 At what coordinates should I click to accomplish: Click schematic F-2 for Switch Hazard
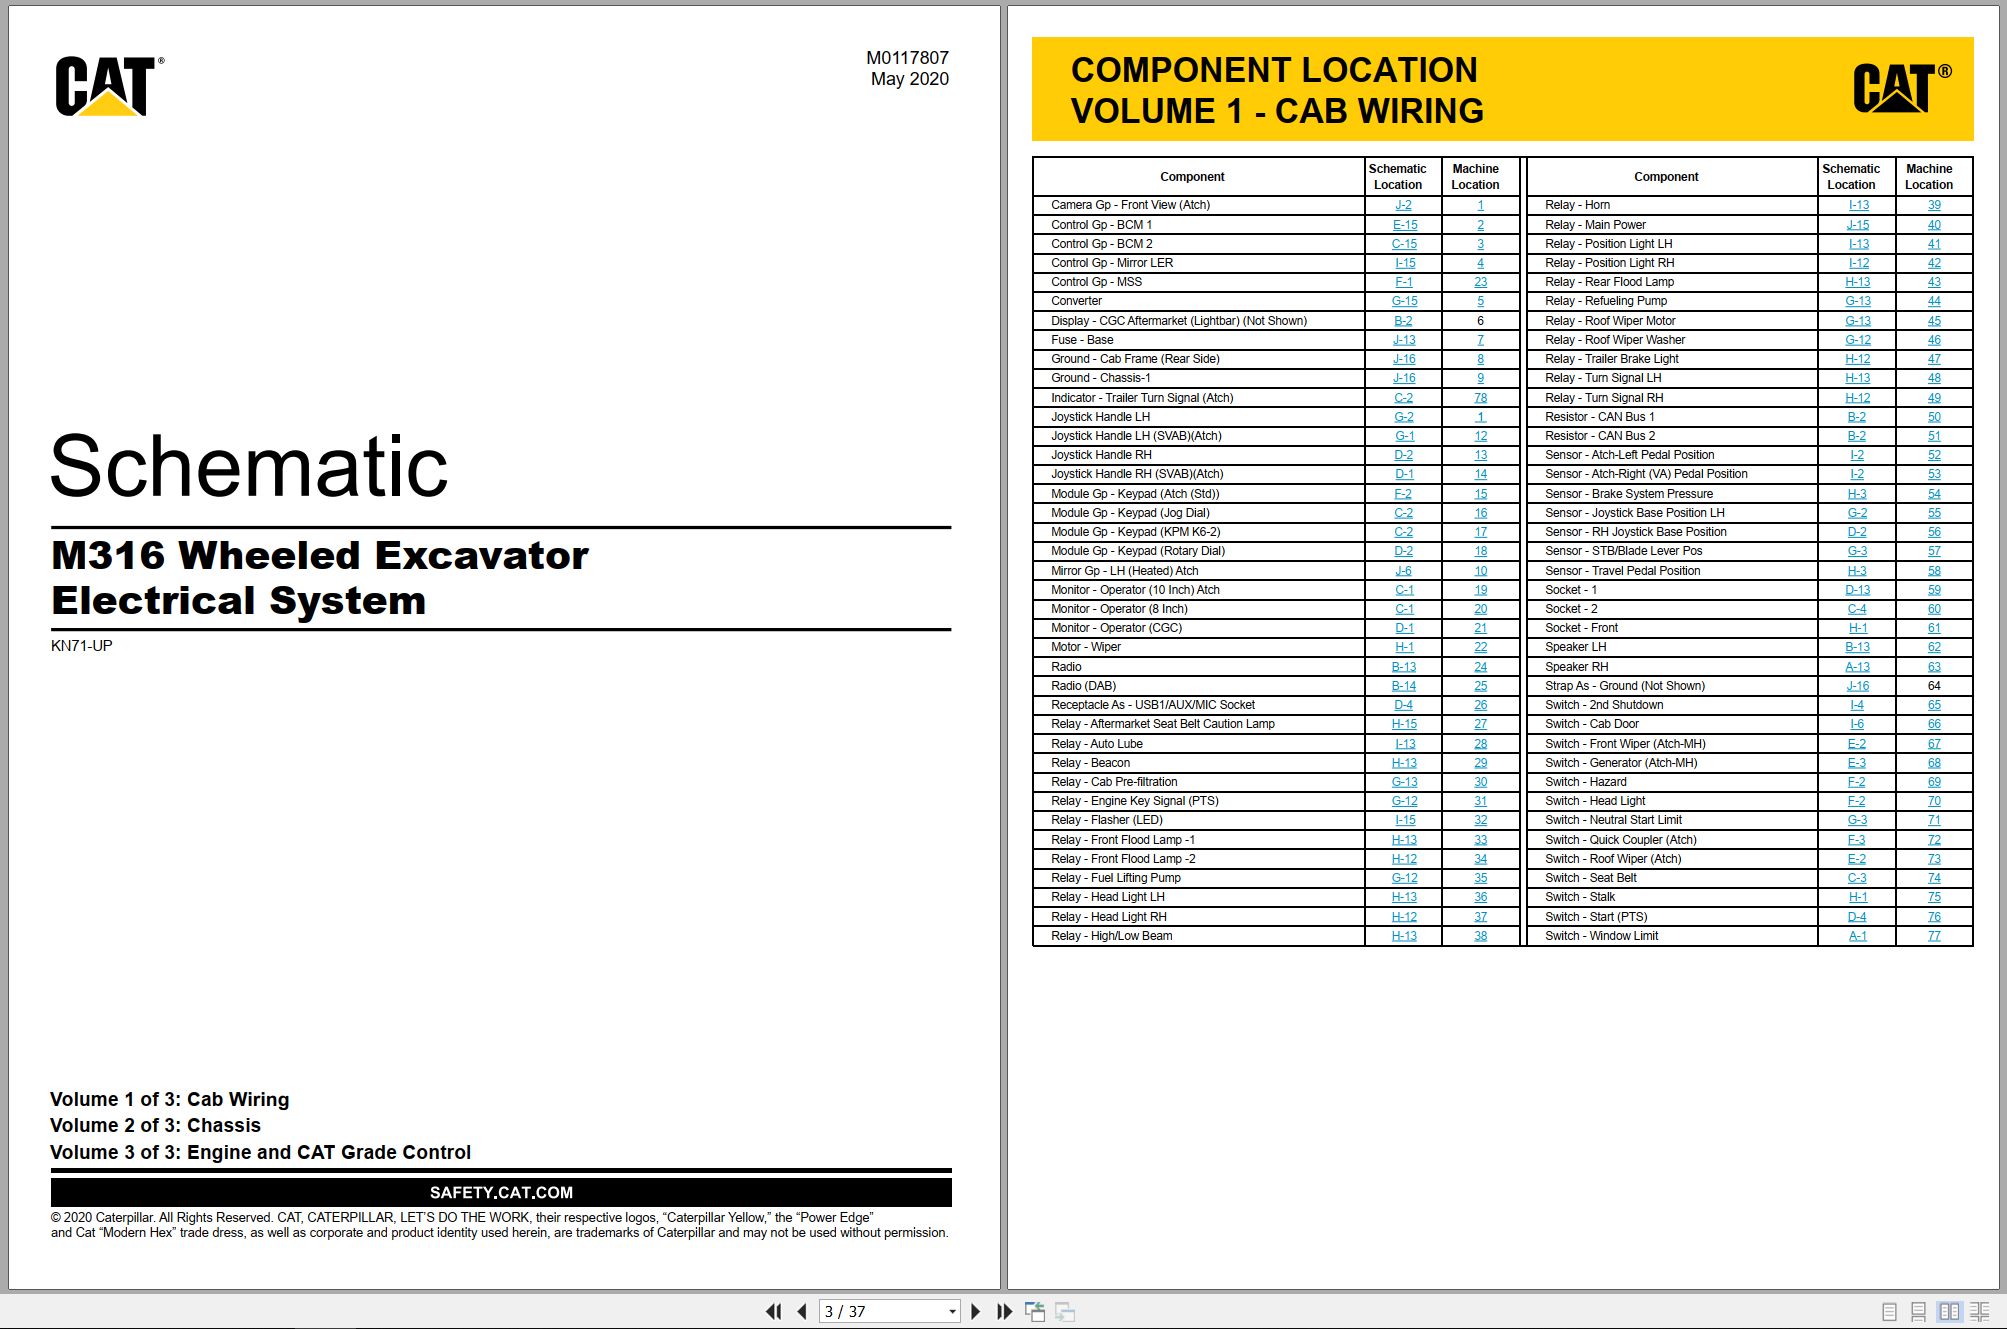[1856, 782]
